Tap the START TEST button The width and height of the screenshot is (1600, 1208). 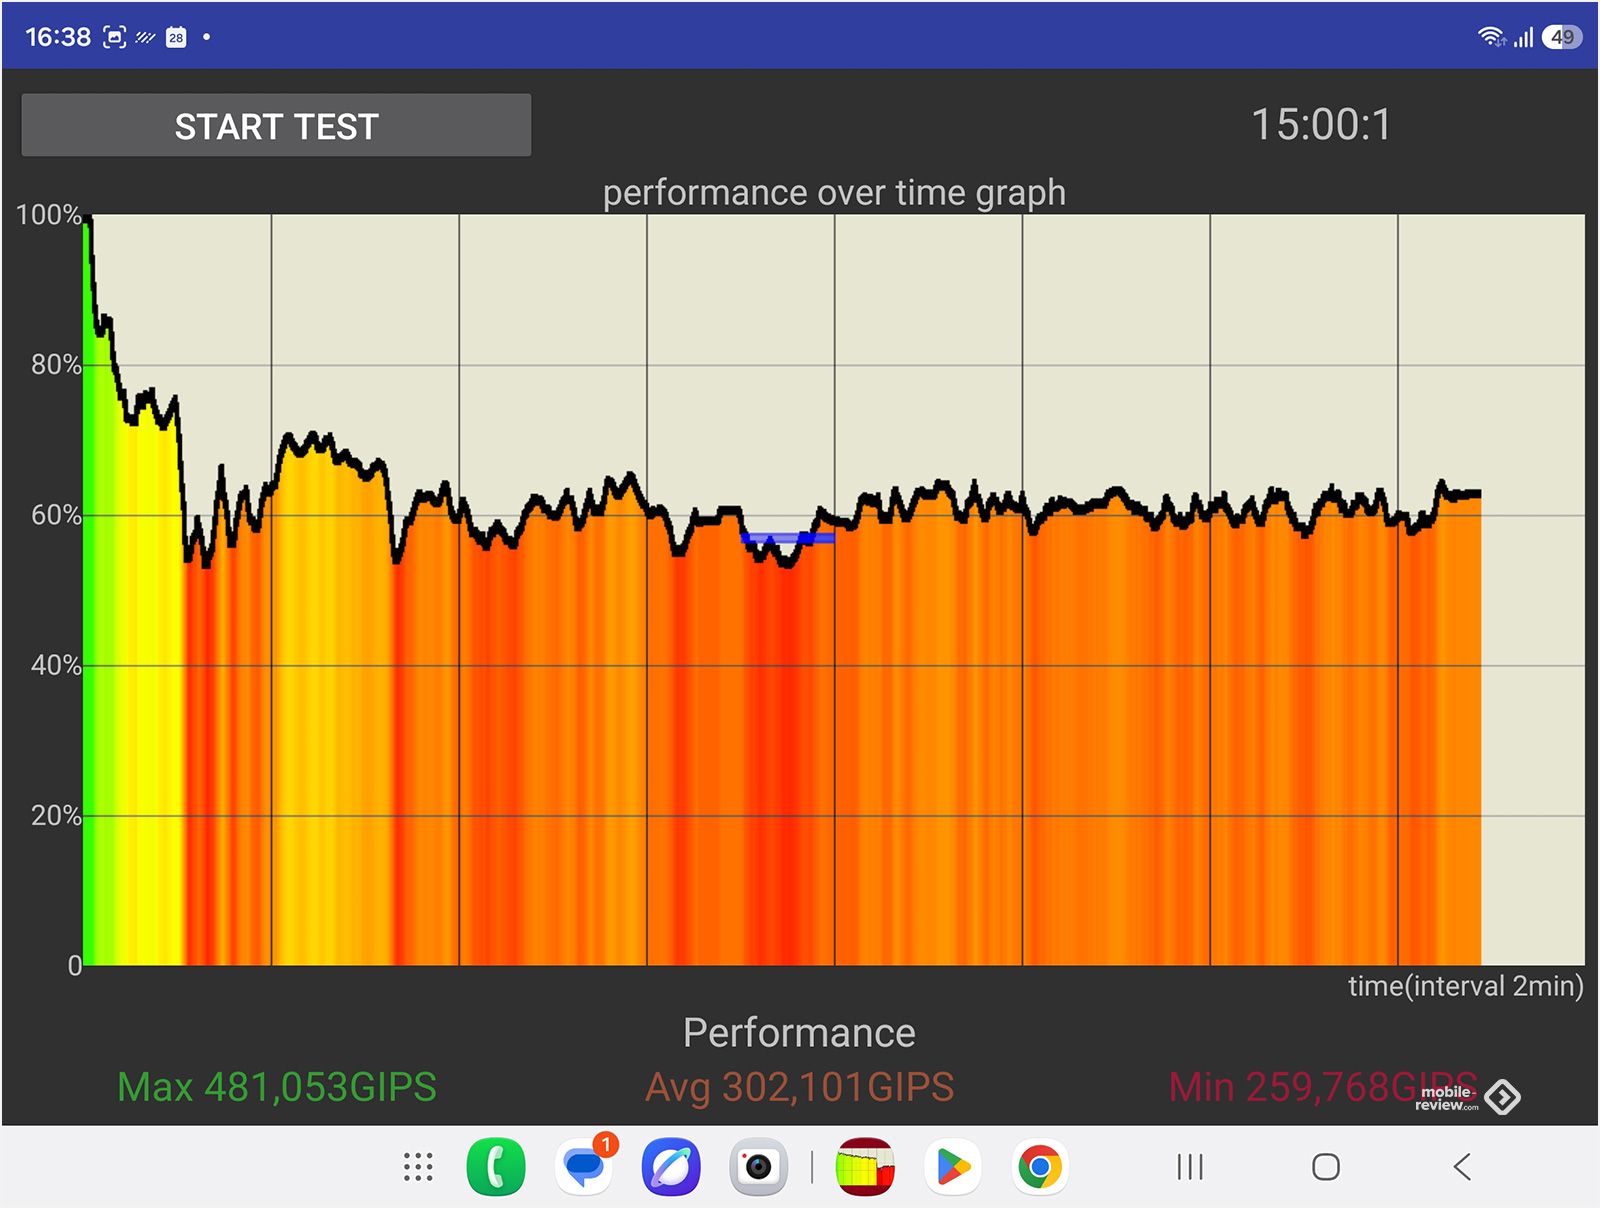tap(276, 126)
